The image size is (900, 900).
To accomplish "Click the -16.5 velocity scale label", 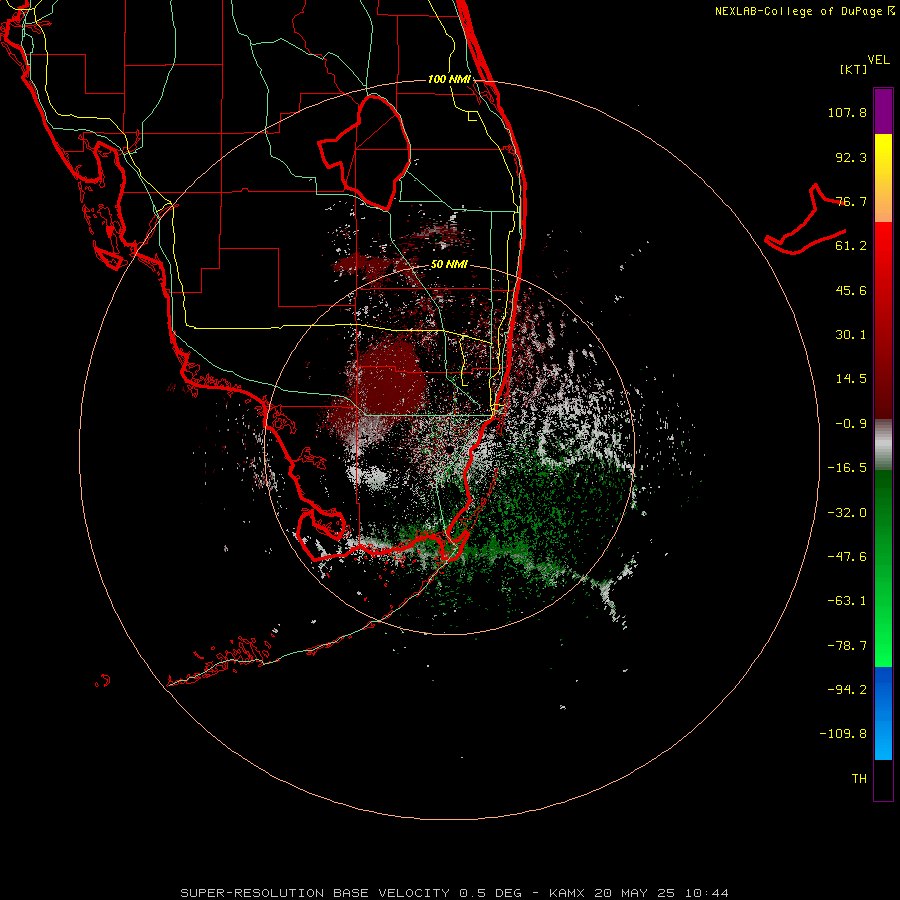I will coord(847,468).
